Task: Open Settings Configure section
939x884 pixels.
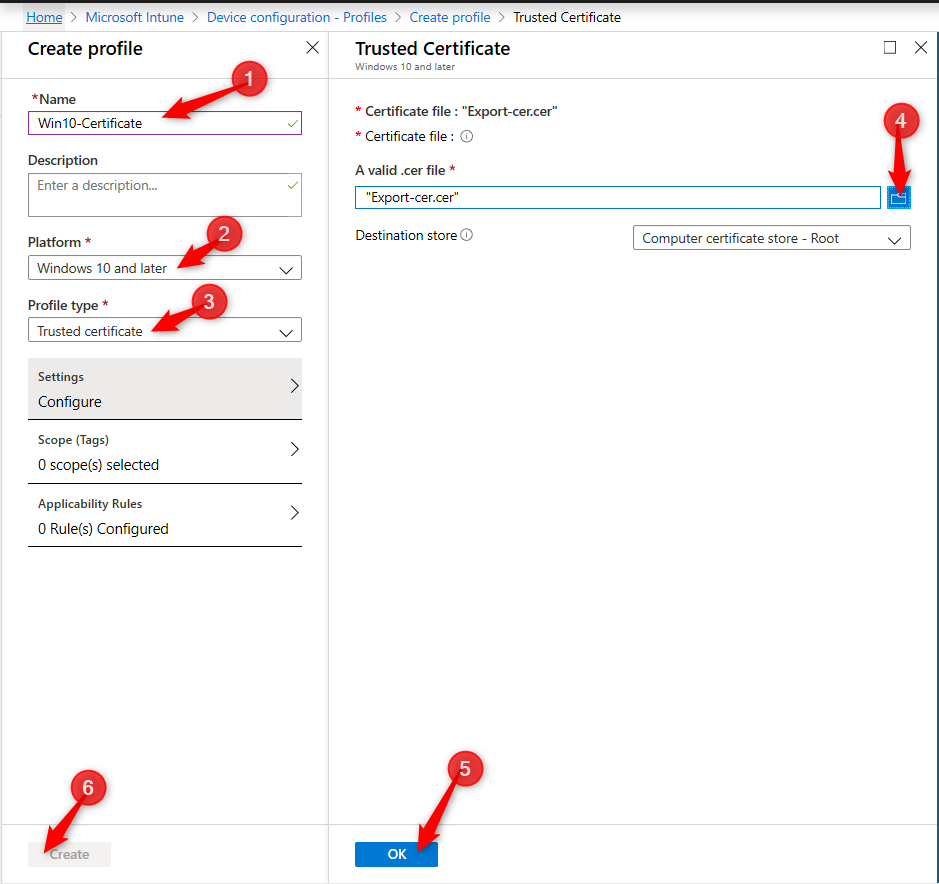Action: [165, 389]
